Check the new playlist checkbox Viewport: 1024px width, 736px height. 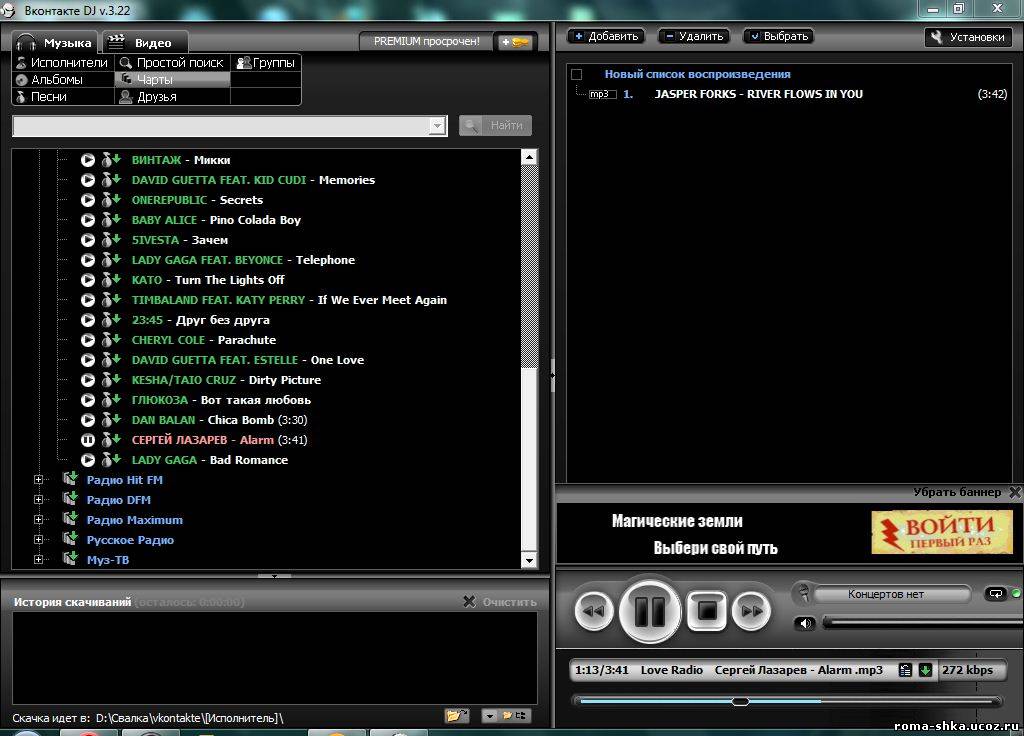pos(576,74)
